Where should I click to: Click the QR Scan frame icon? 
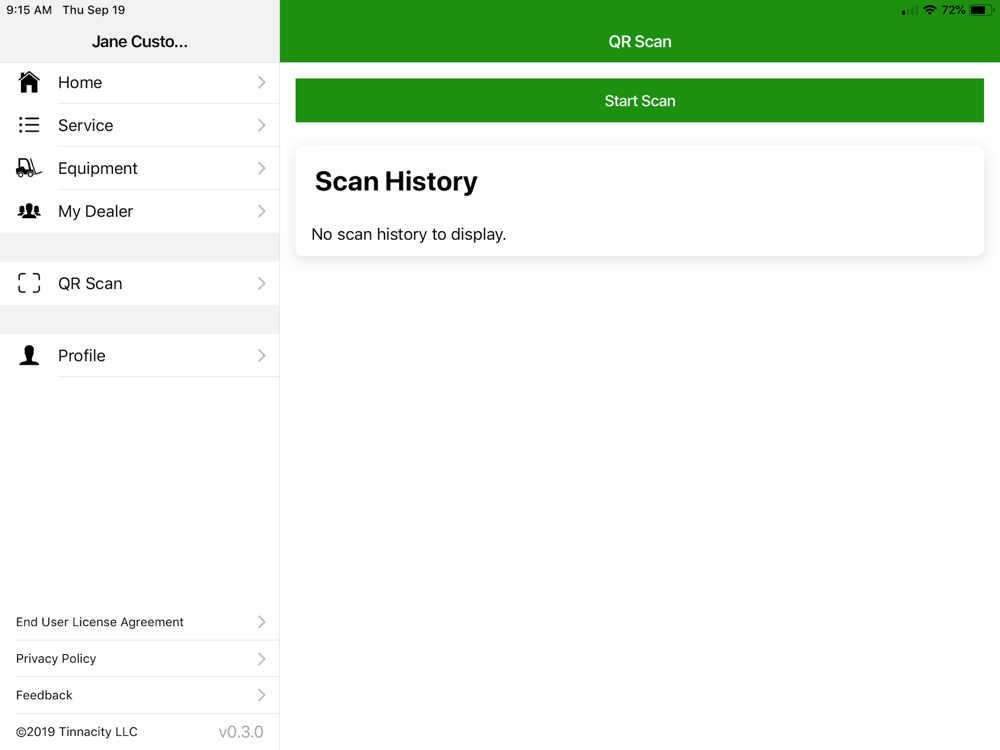click(x=29, y=283)
